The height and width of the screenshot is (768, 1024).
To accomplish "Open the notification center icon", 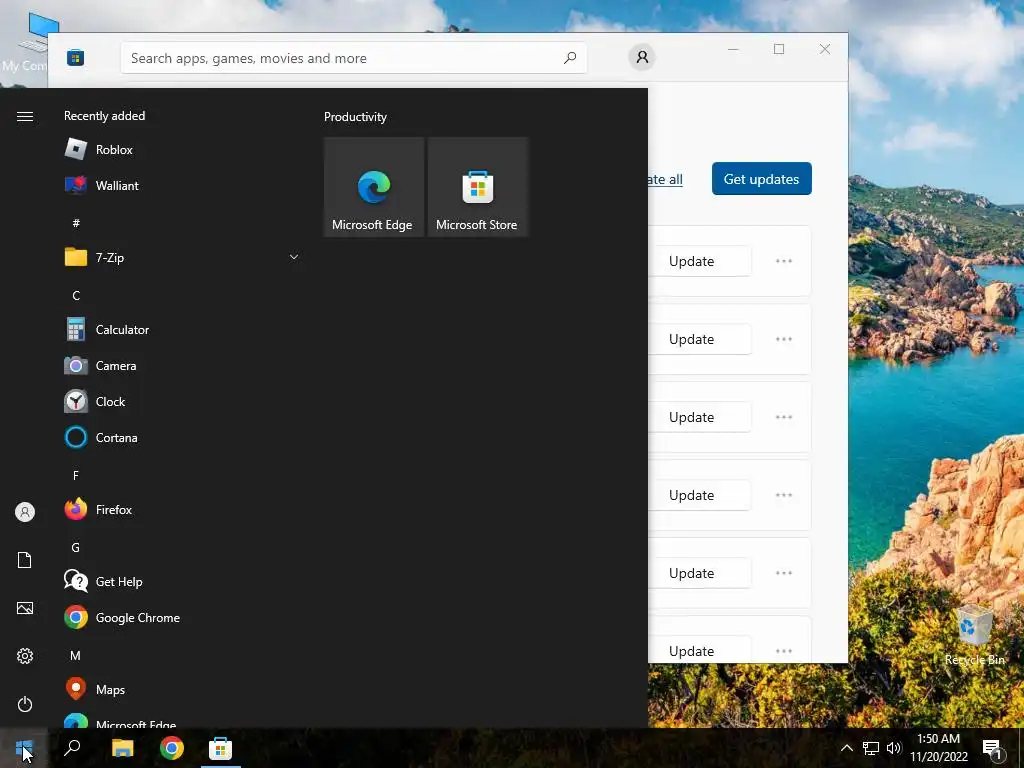I will tap(992, 750).
